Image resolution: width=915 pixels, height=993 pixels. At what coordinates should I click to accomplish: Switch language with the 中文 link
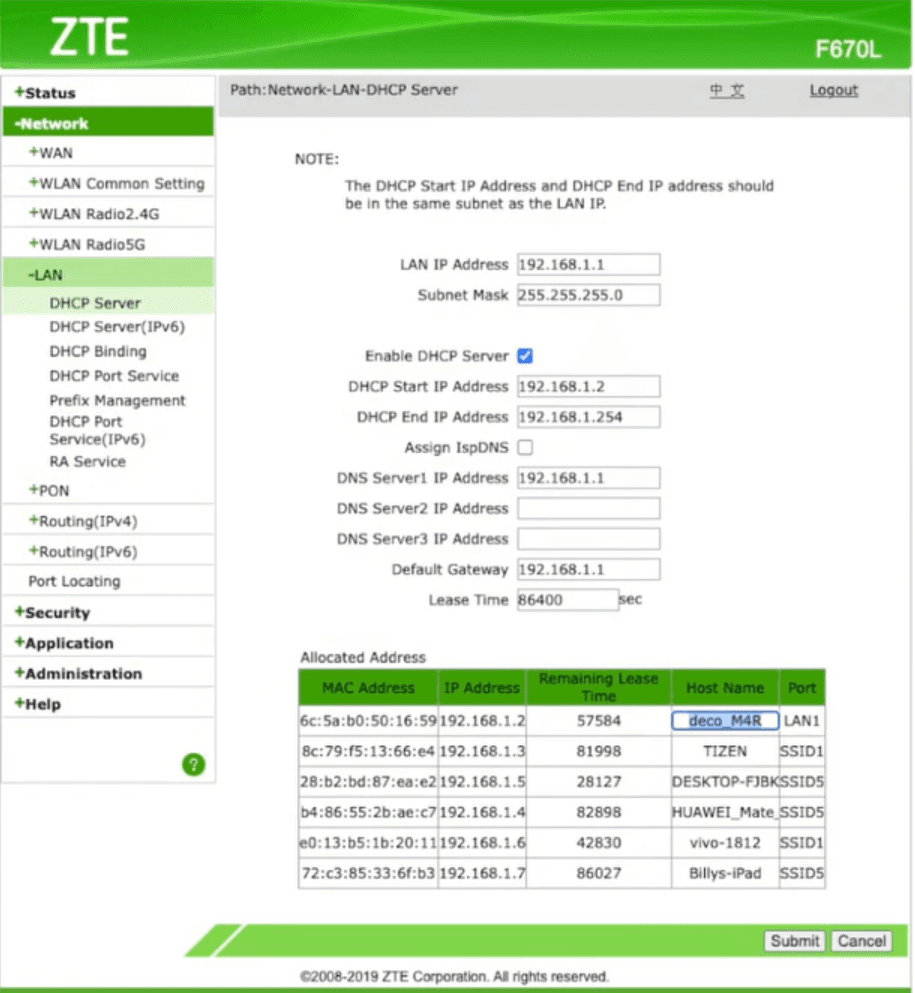[x=726, y=90]
